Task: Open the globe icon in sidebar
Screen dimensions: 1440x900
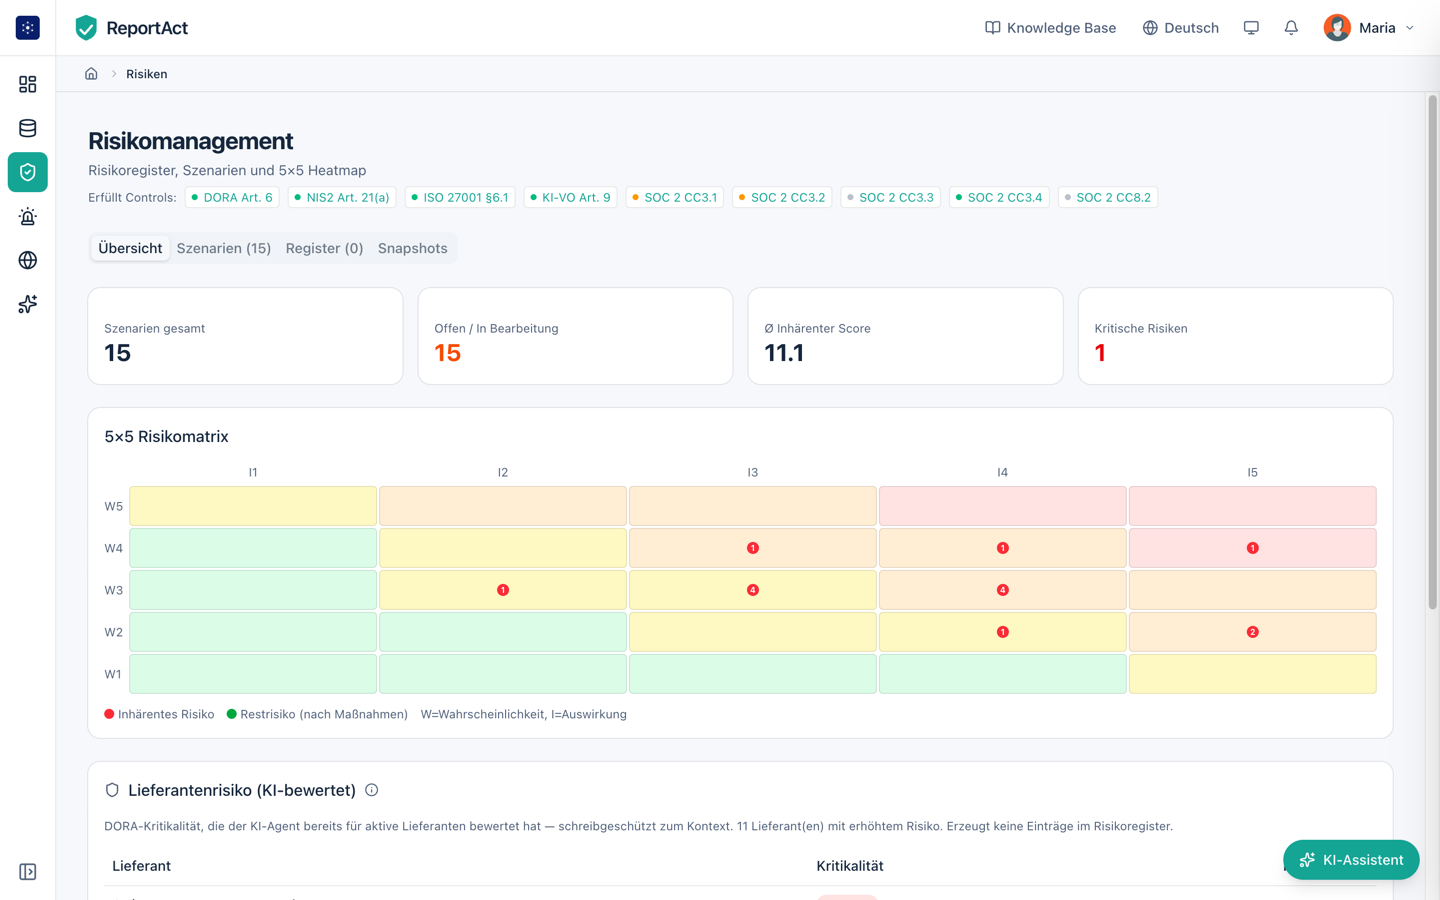Action: coord(28,260)
